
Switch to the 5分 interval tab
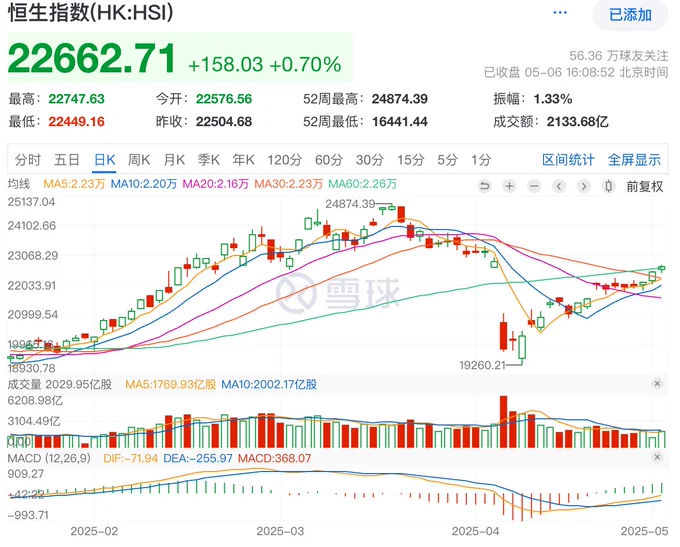click(448, 160)
